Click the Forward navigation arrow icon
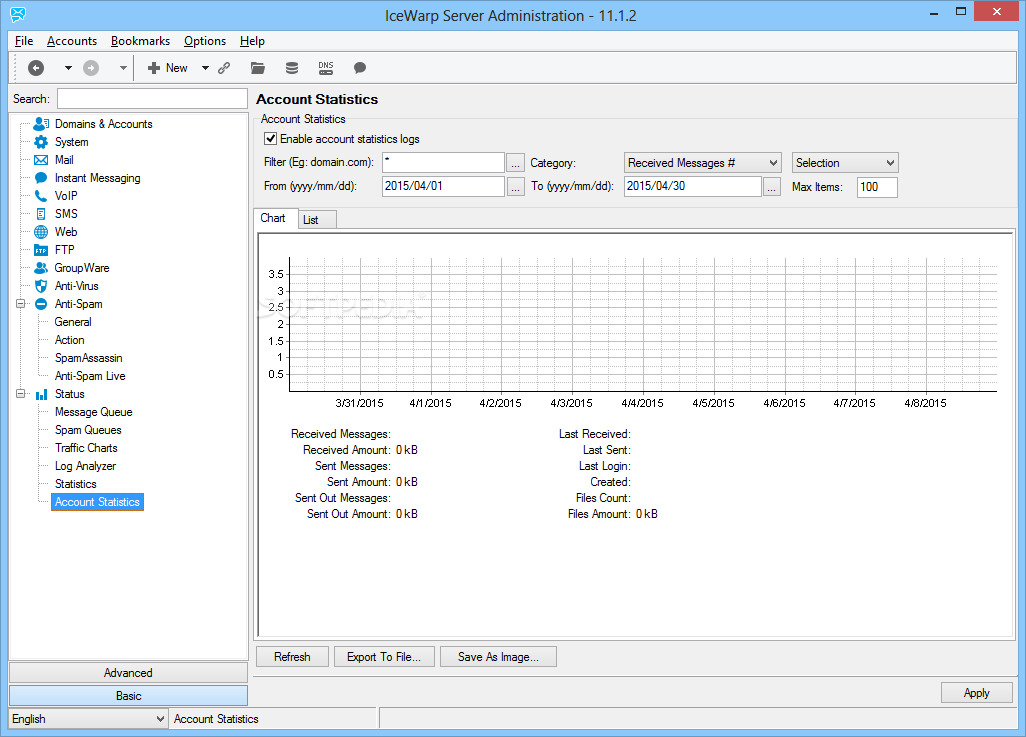Viewport: 1026px width, 737px height. pyautogui.click(x=91, y=68)
